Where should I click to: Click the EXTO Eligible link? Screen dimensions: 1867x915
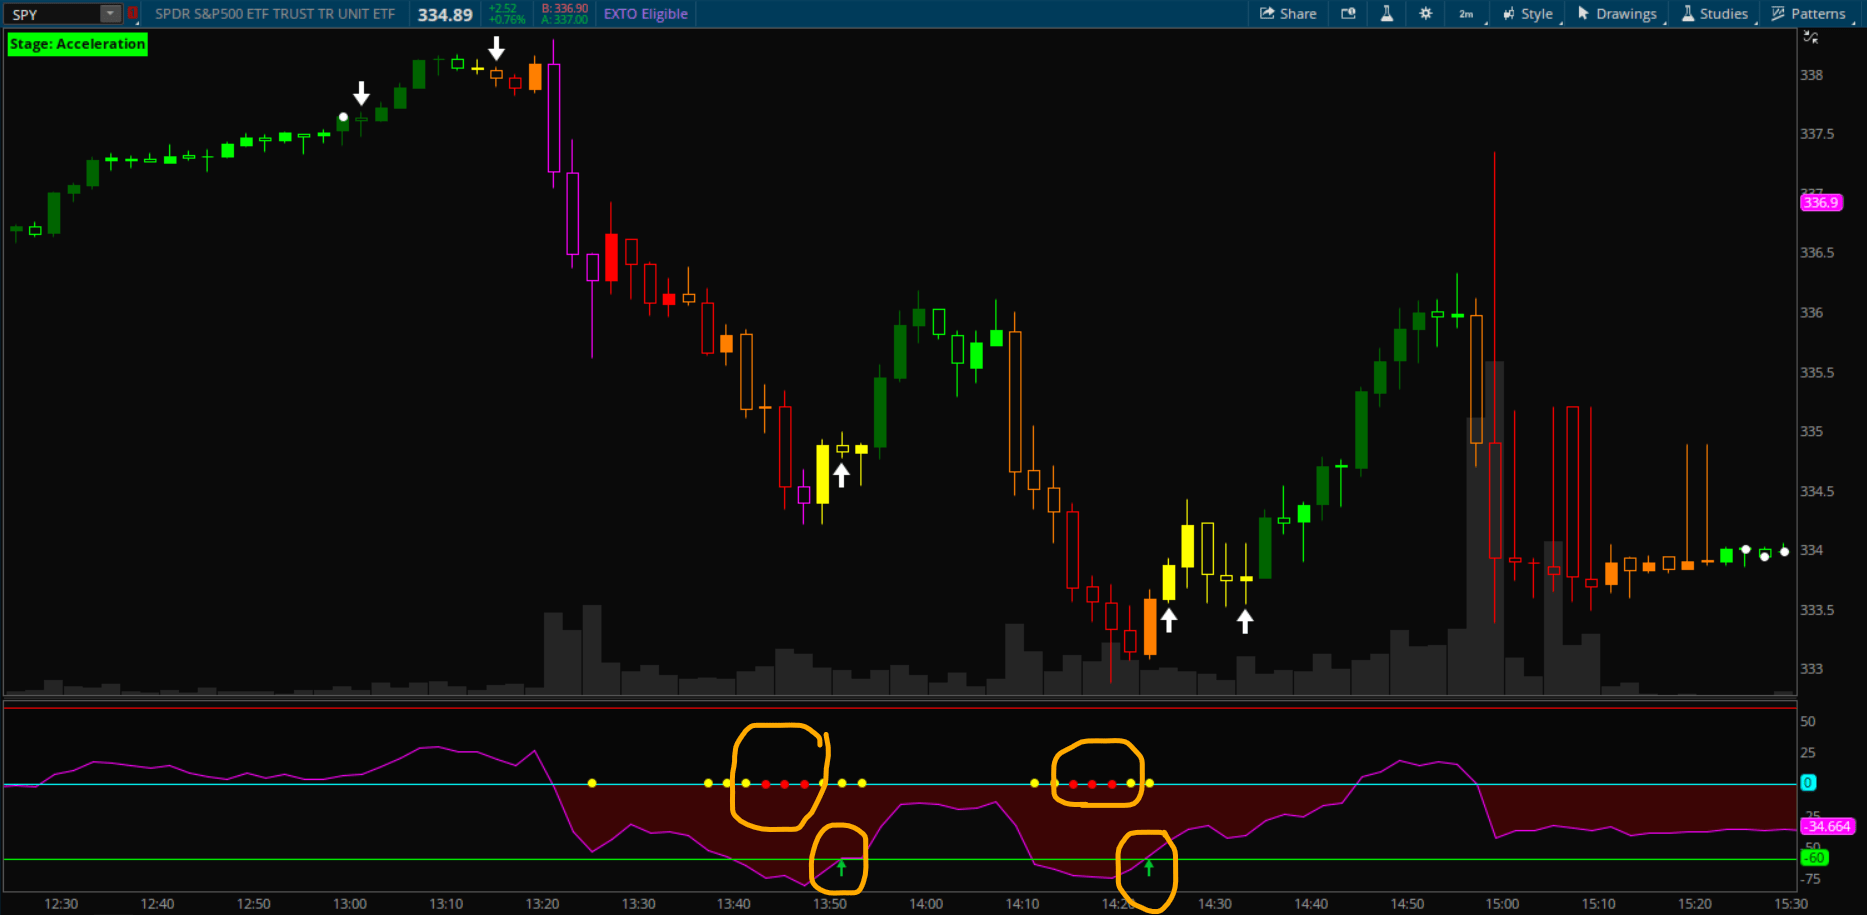coord(645,14)
